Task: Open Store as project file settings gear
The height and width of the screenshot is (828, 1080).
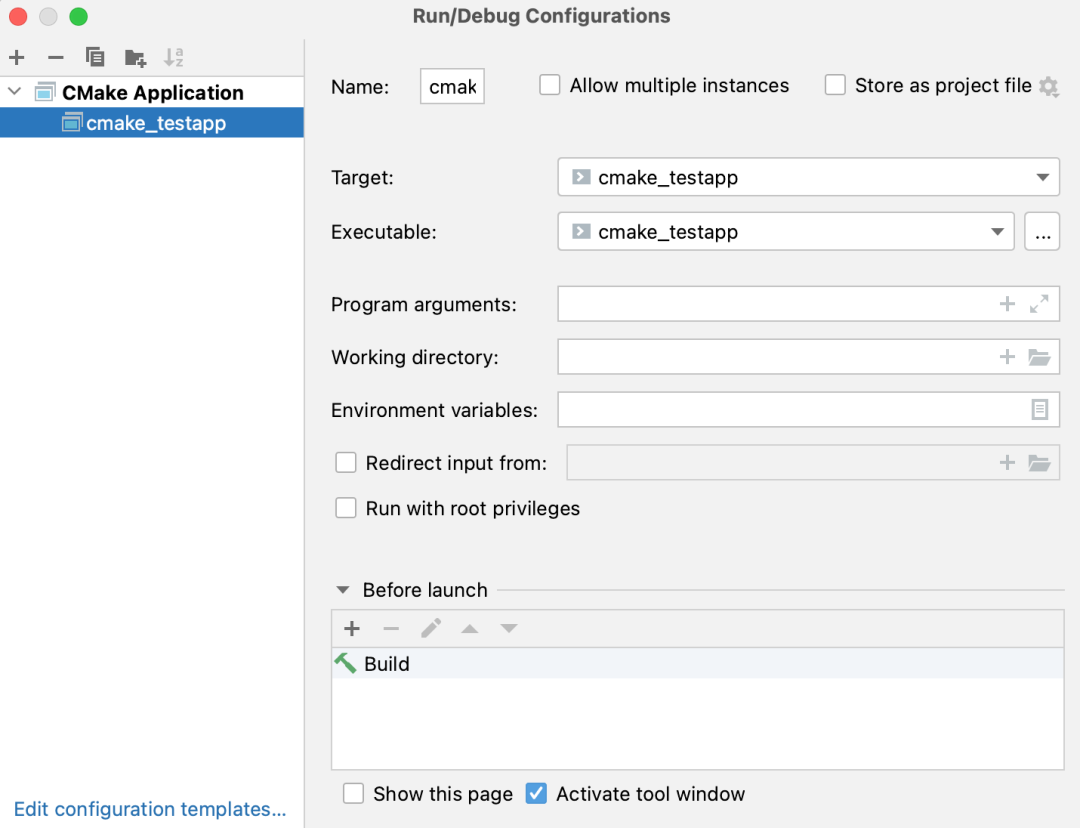Action: point(1048,87)
